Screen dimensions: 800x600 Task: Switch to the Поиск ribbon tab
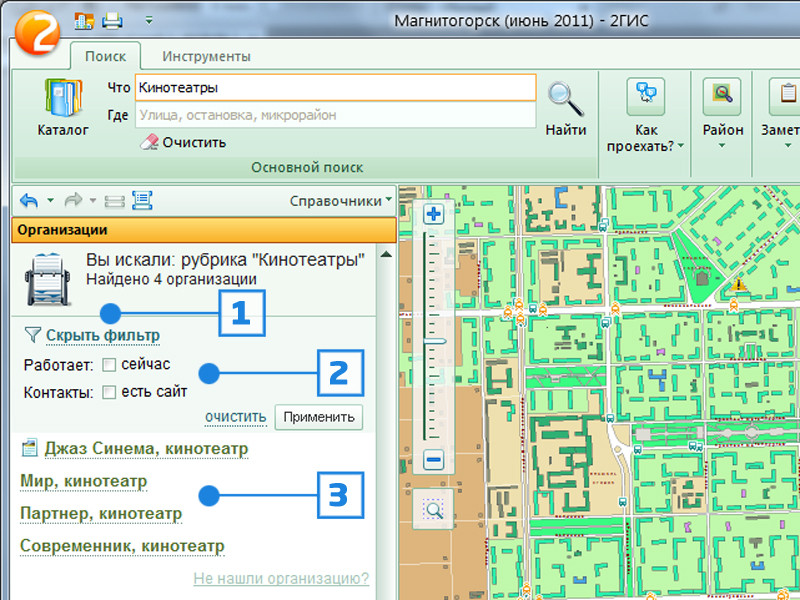(x=105, y=56)
